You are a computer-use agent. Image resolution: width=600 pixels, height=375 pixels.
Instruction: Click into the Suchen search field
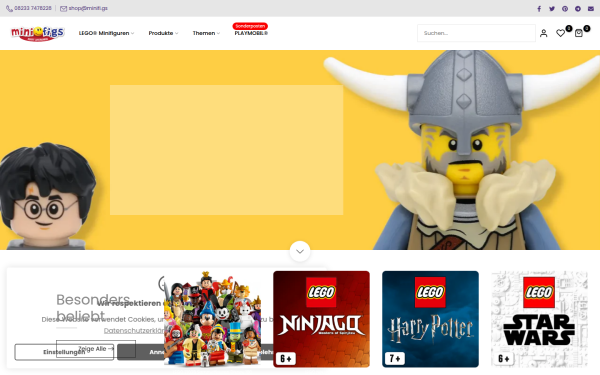tap(476, 33)
